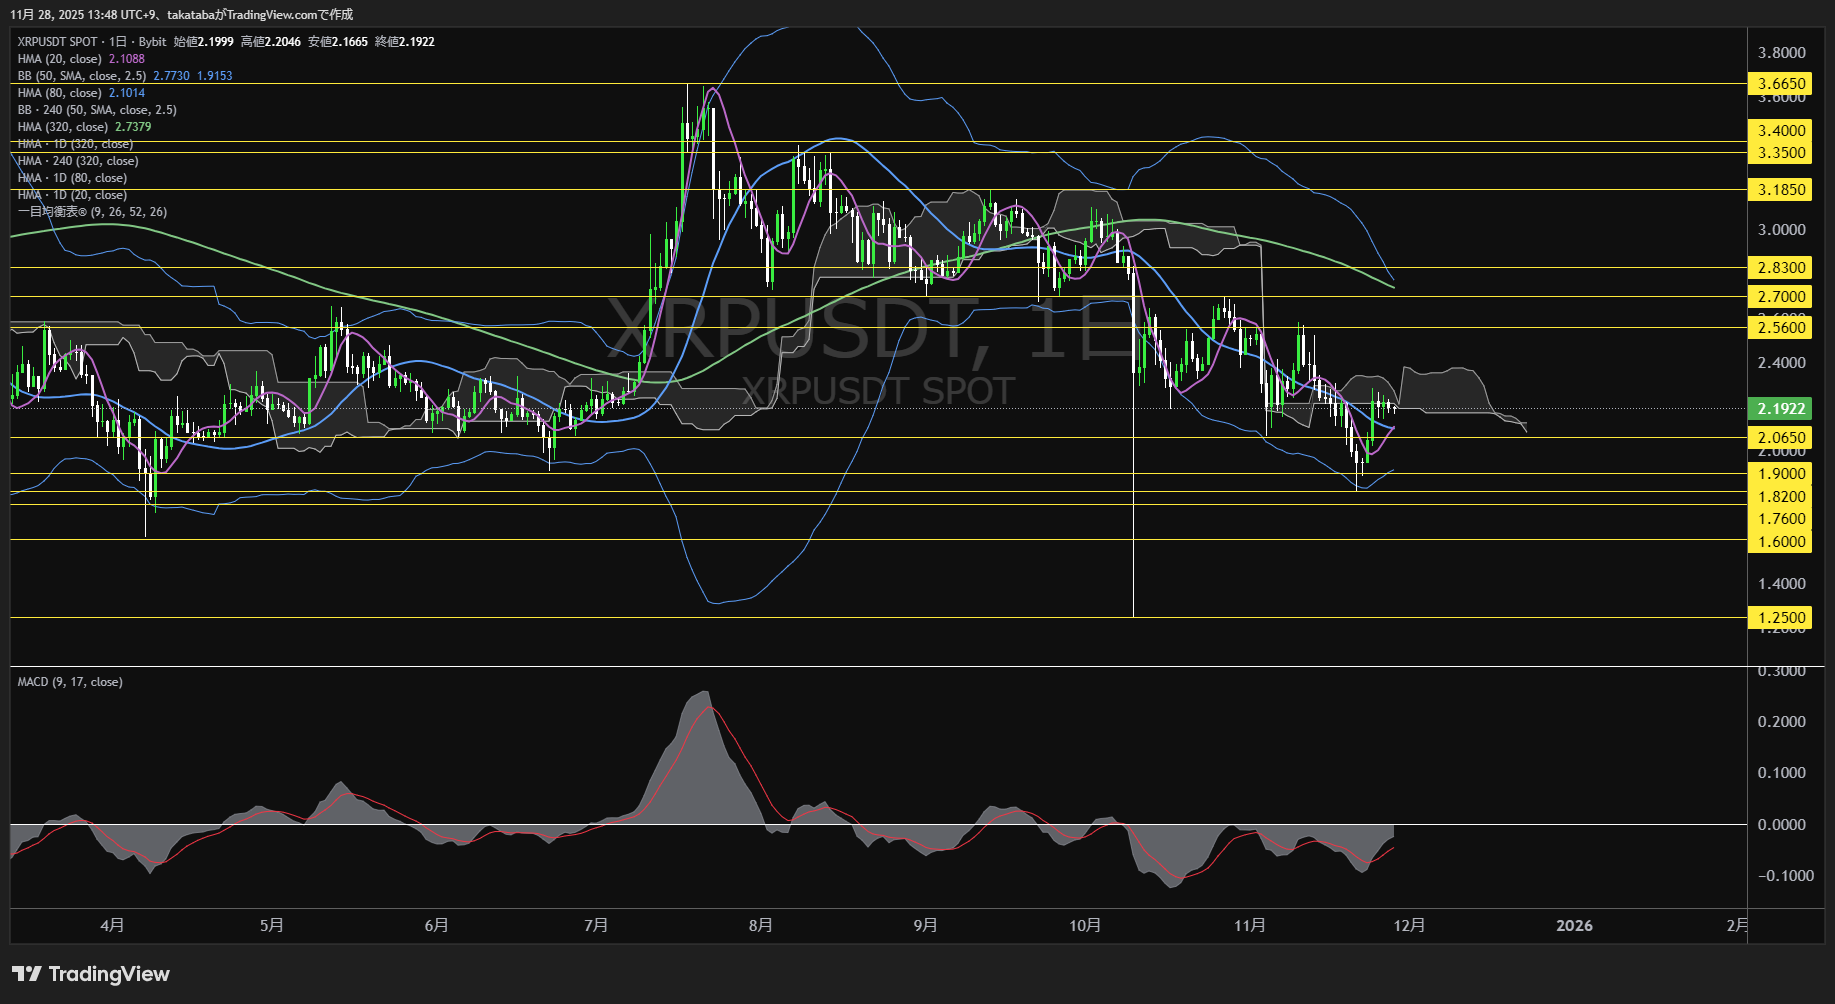Click the 2.0650 price label
Image resolution: width=1835 pixels, height=1004 pixels.
click(1778, 437)
